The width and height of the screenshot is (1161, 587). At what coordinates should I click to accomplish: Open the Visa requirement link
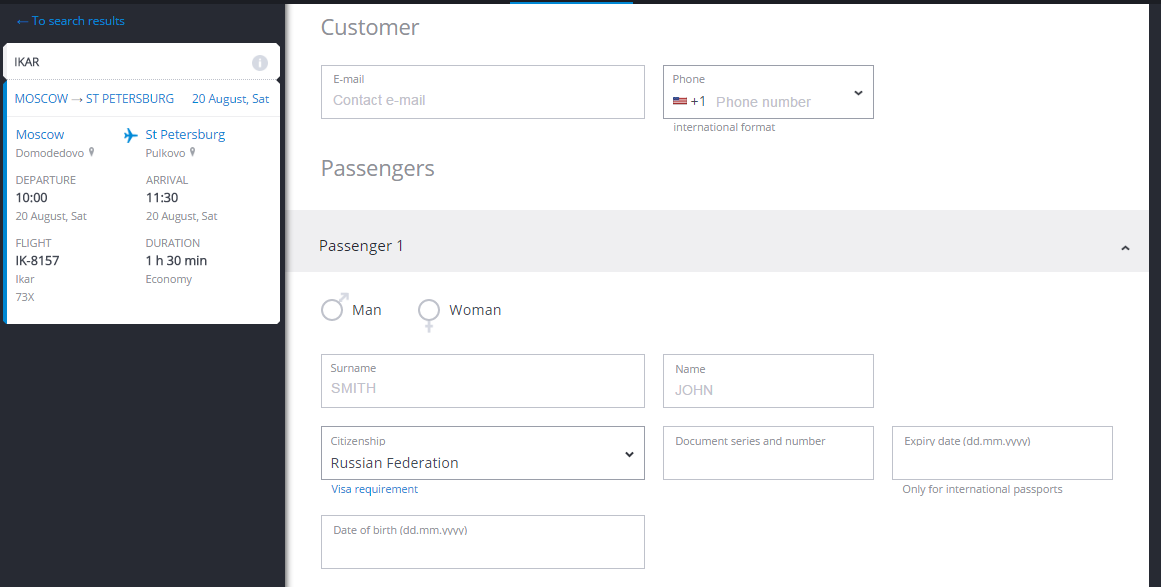tap(374, 489)
